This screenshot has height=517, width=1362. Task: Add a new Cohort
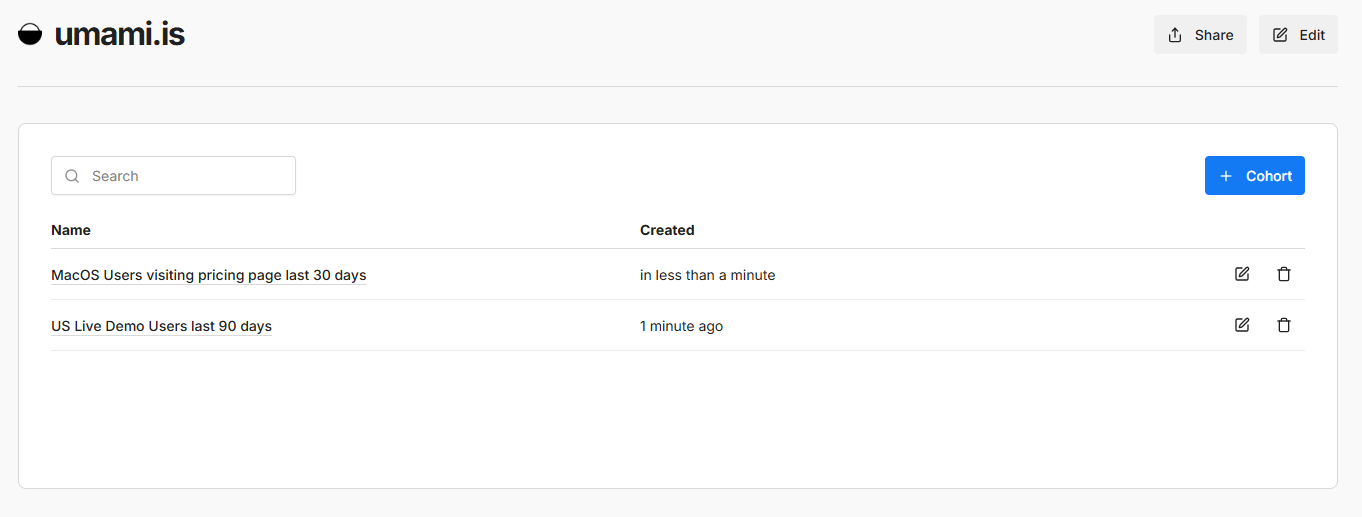click(x=1255, y=176)
